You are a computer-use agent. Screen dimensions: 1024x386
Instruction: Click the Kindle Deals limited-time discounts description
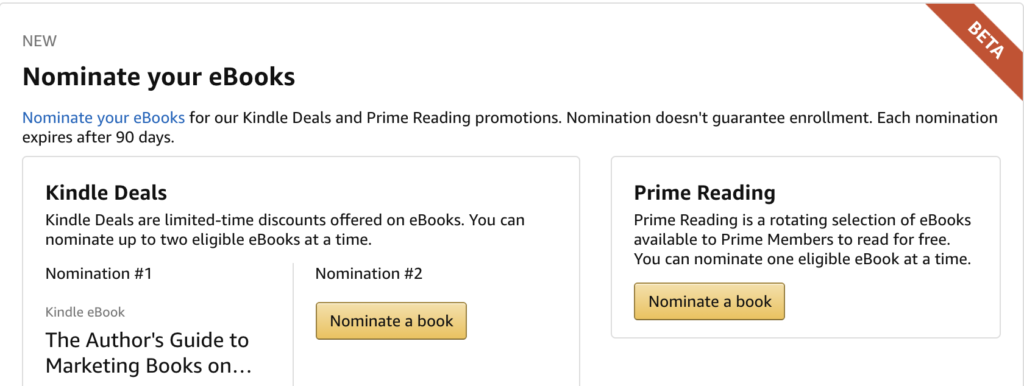coord(285,230)
